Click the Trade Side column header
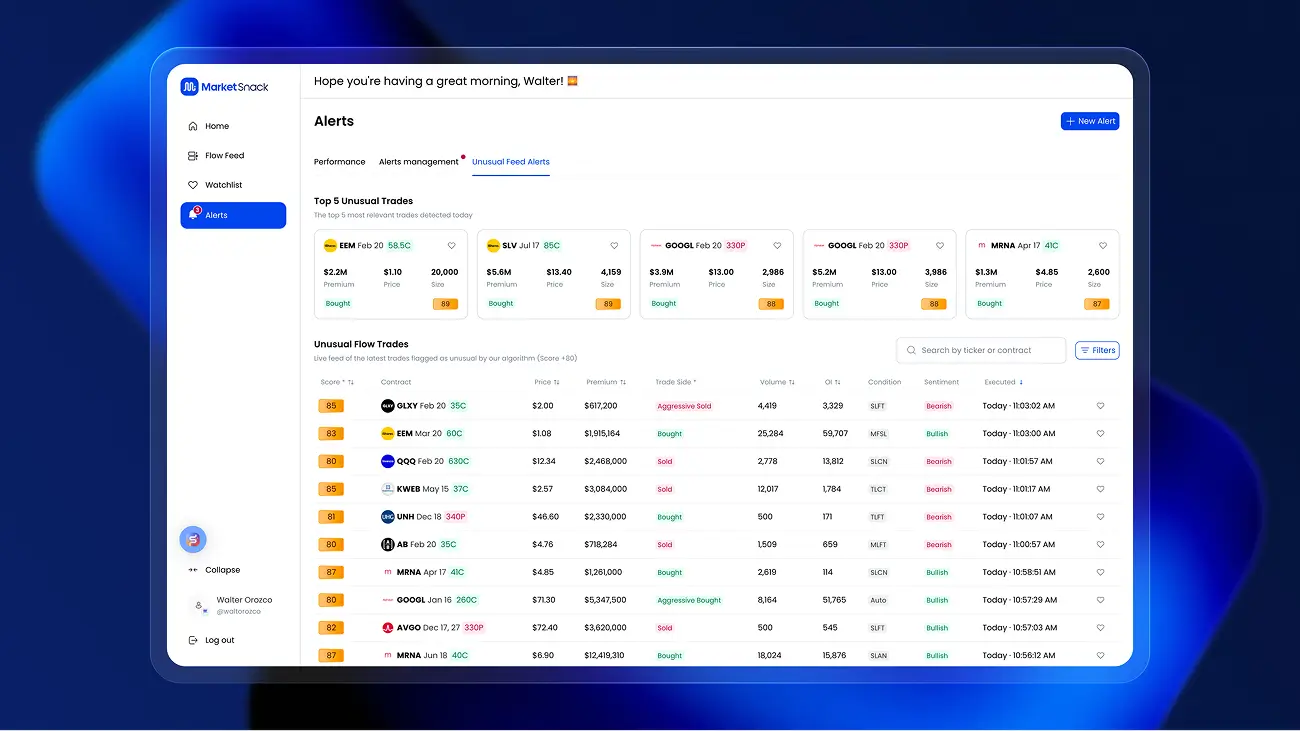The image size is (1300, 731). [676, 382]
